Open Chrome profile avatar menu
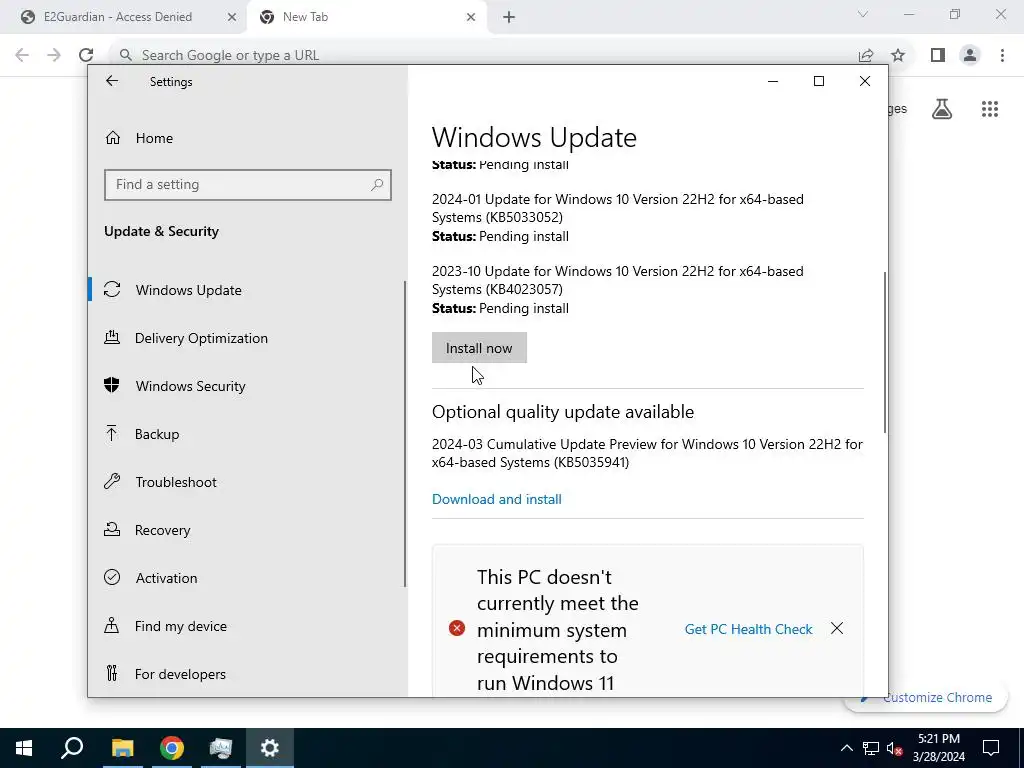The image size is (1024, 768). coord(970,56)
